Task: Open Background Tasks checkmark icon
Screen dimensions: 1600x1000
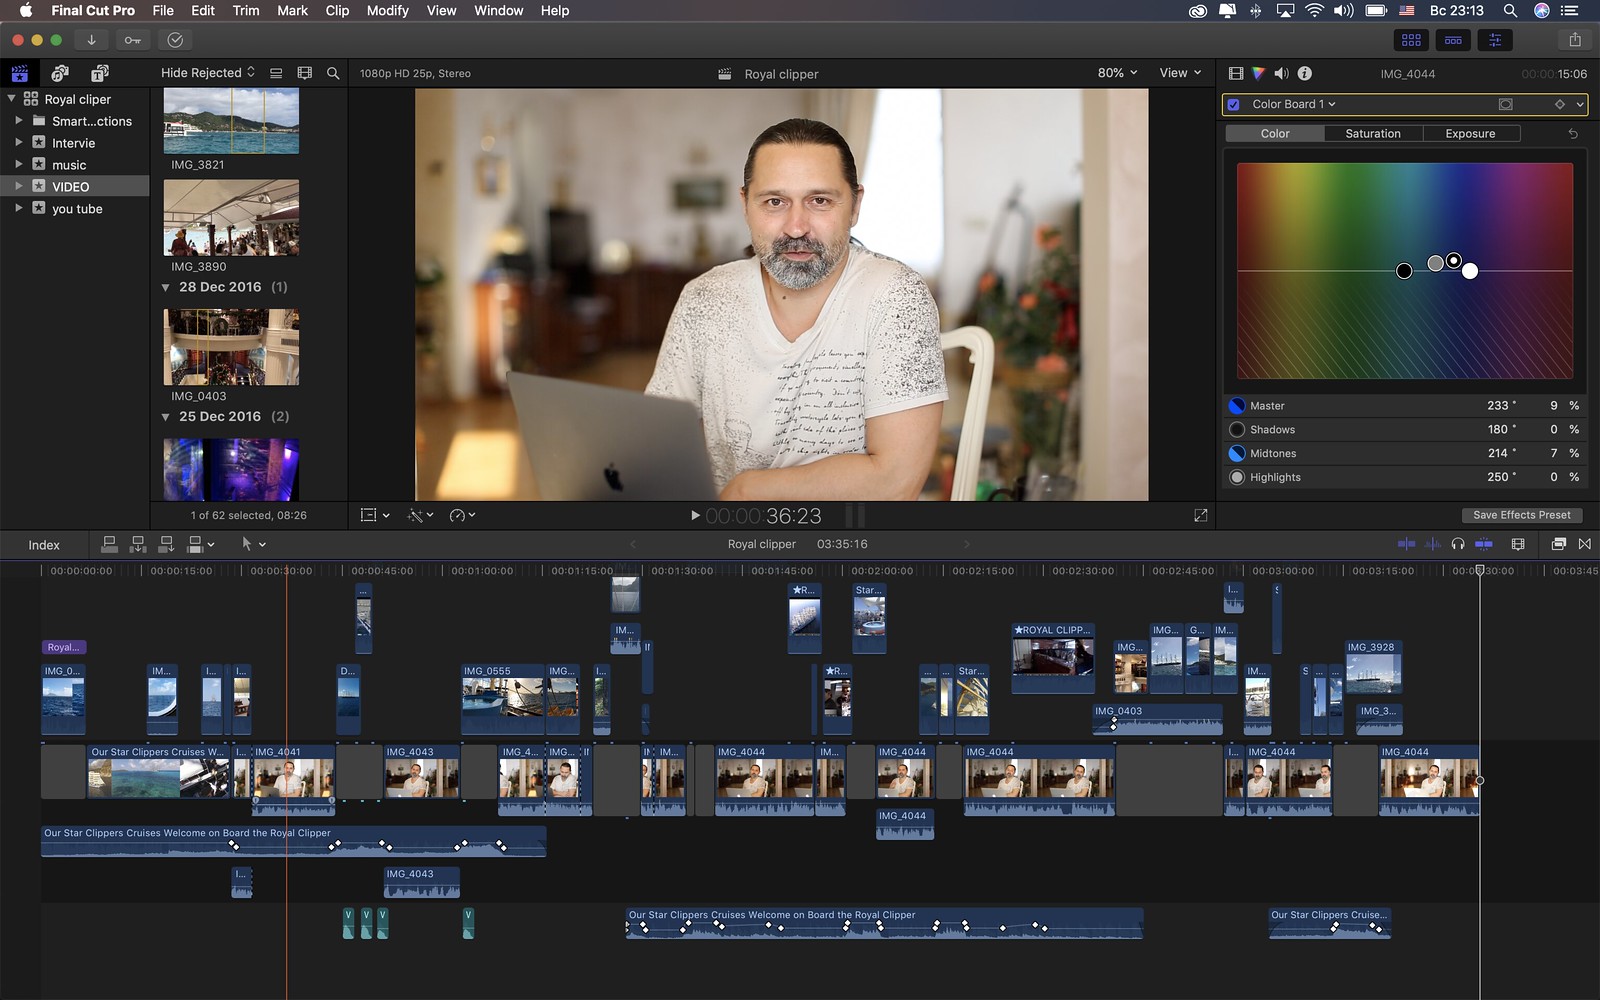Action: pos(175,40)
